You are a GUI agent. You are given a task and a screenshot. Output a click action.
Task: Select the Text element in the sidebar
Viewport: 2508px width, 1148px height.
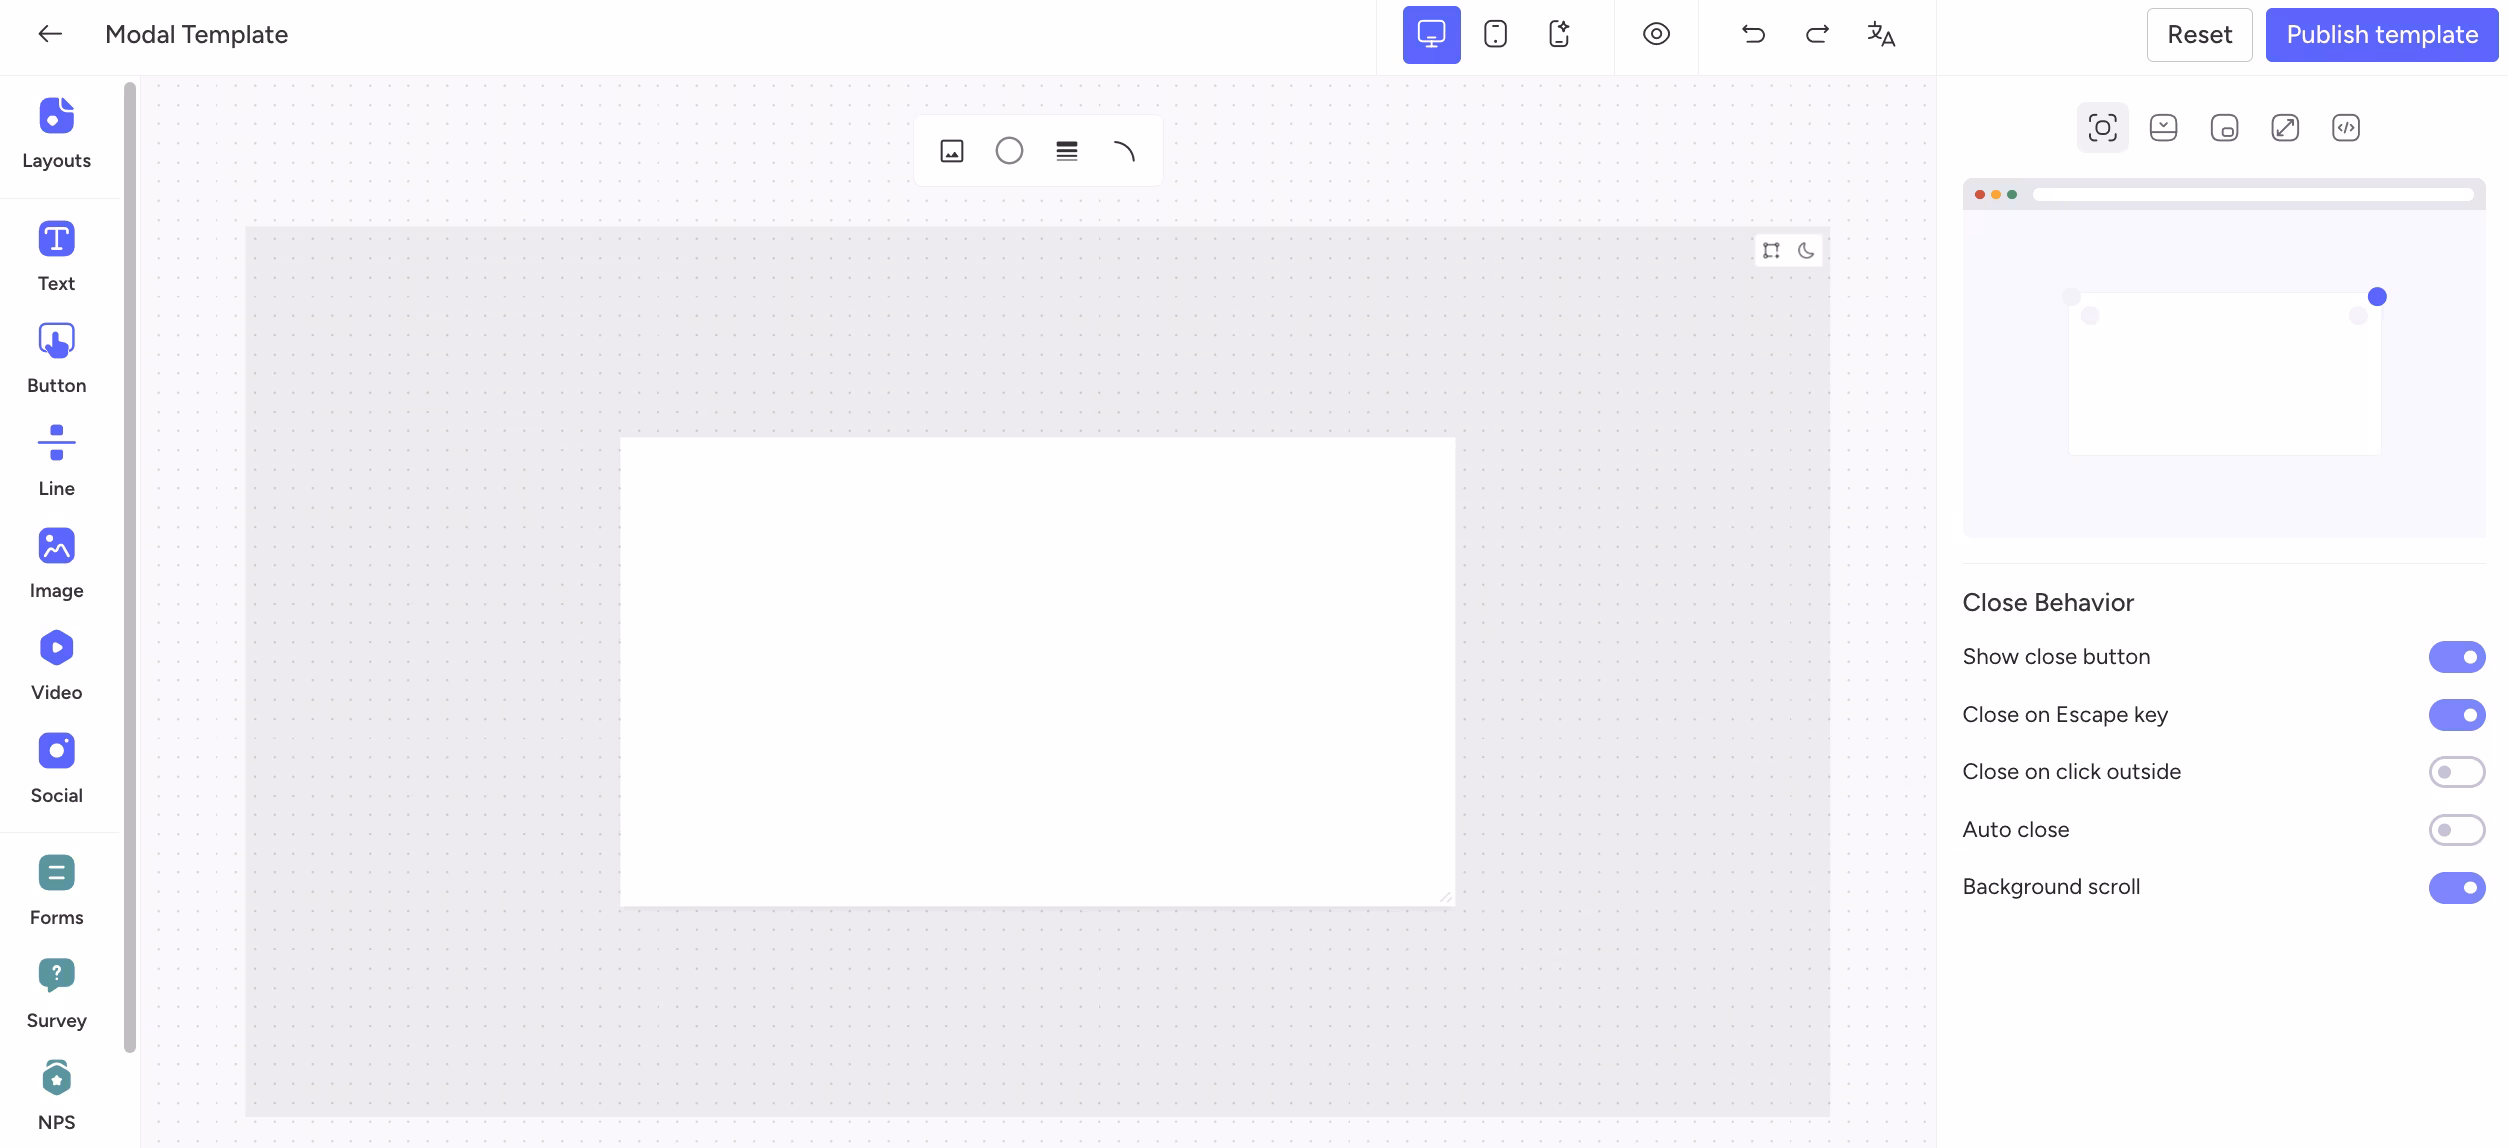(56, 253)
